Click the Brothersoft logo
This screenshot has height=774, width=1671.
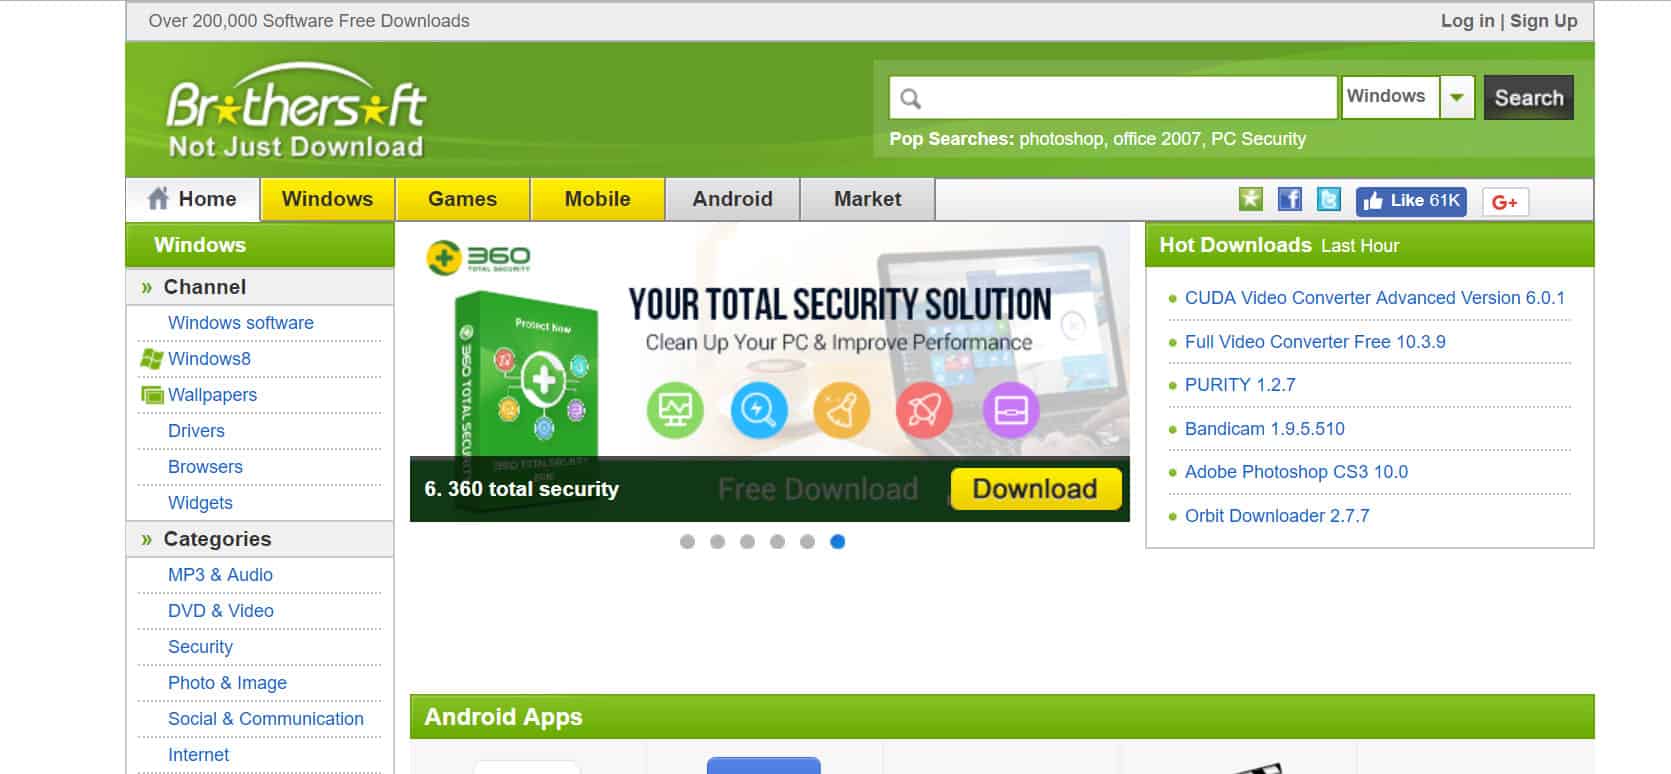296,109
